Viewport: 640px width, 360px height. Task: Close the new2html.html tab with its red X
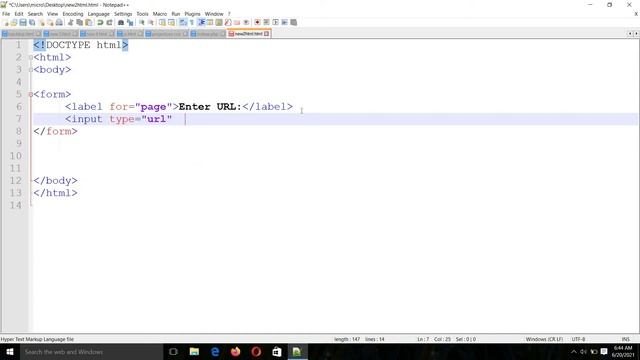pos(267,34)
